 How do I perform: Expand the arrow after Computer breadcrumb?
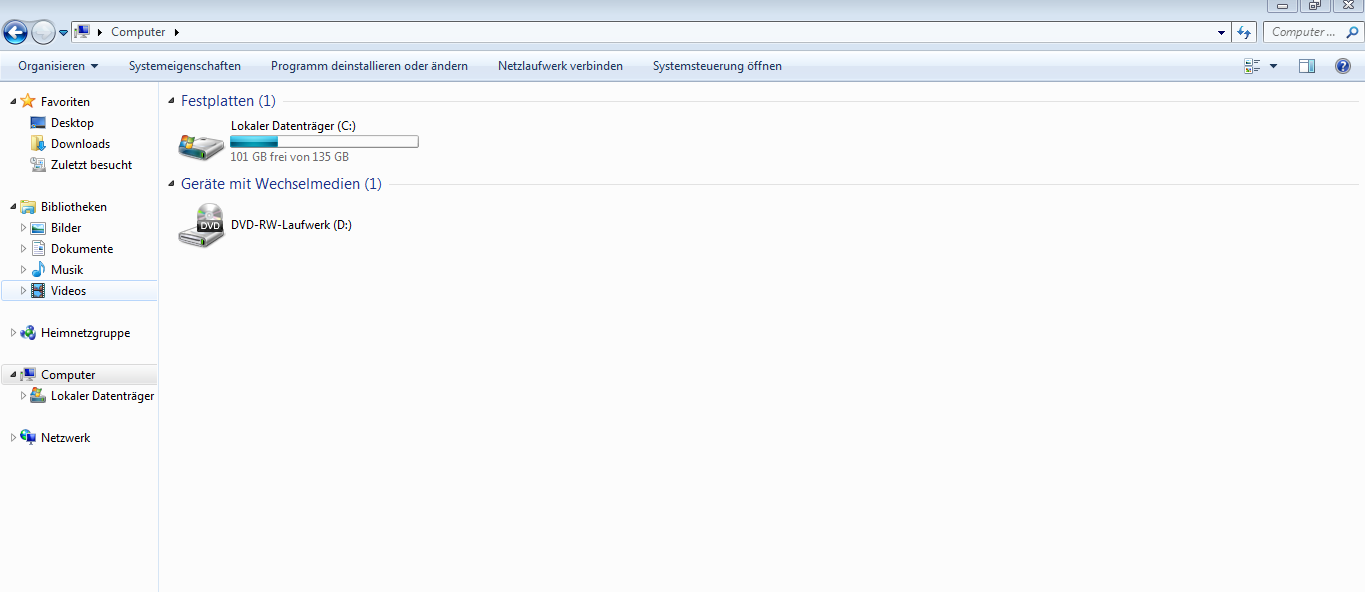[177, 32]
